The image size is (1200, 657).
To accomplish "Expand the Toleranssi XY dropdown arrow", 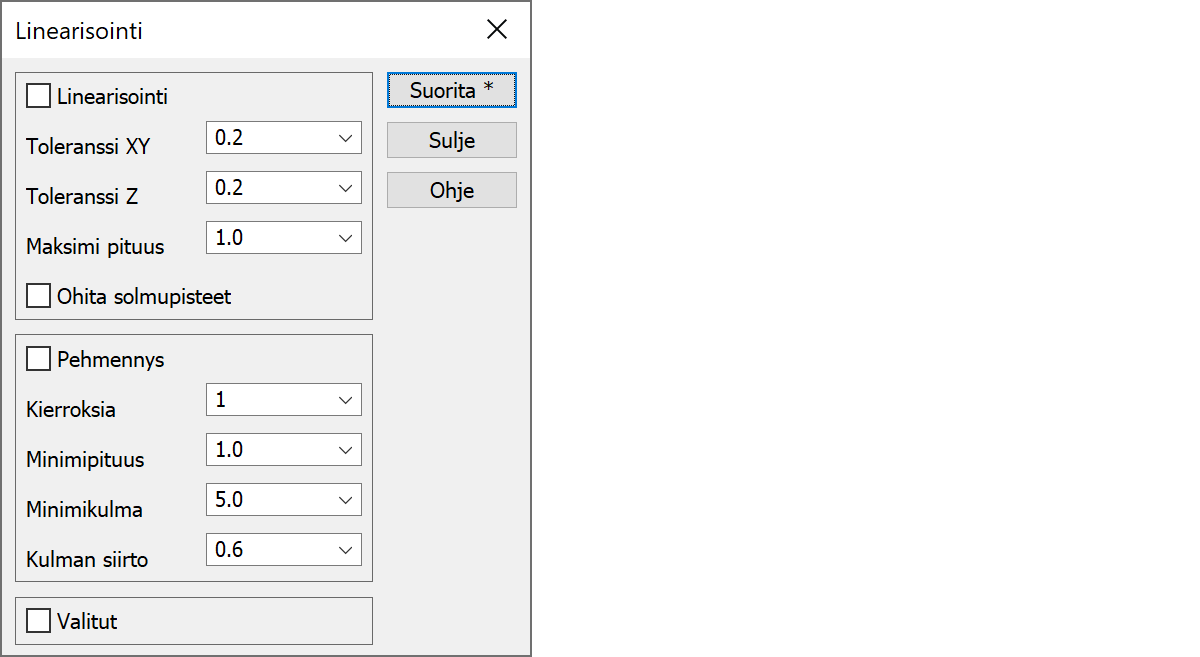I will [346, 138].
